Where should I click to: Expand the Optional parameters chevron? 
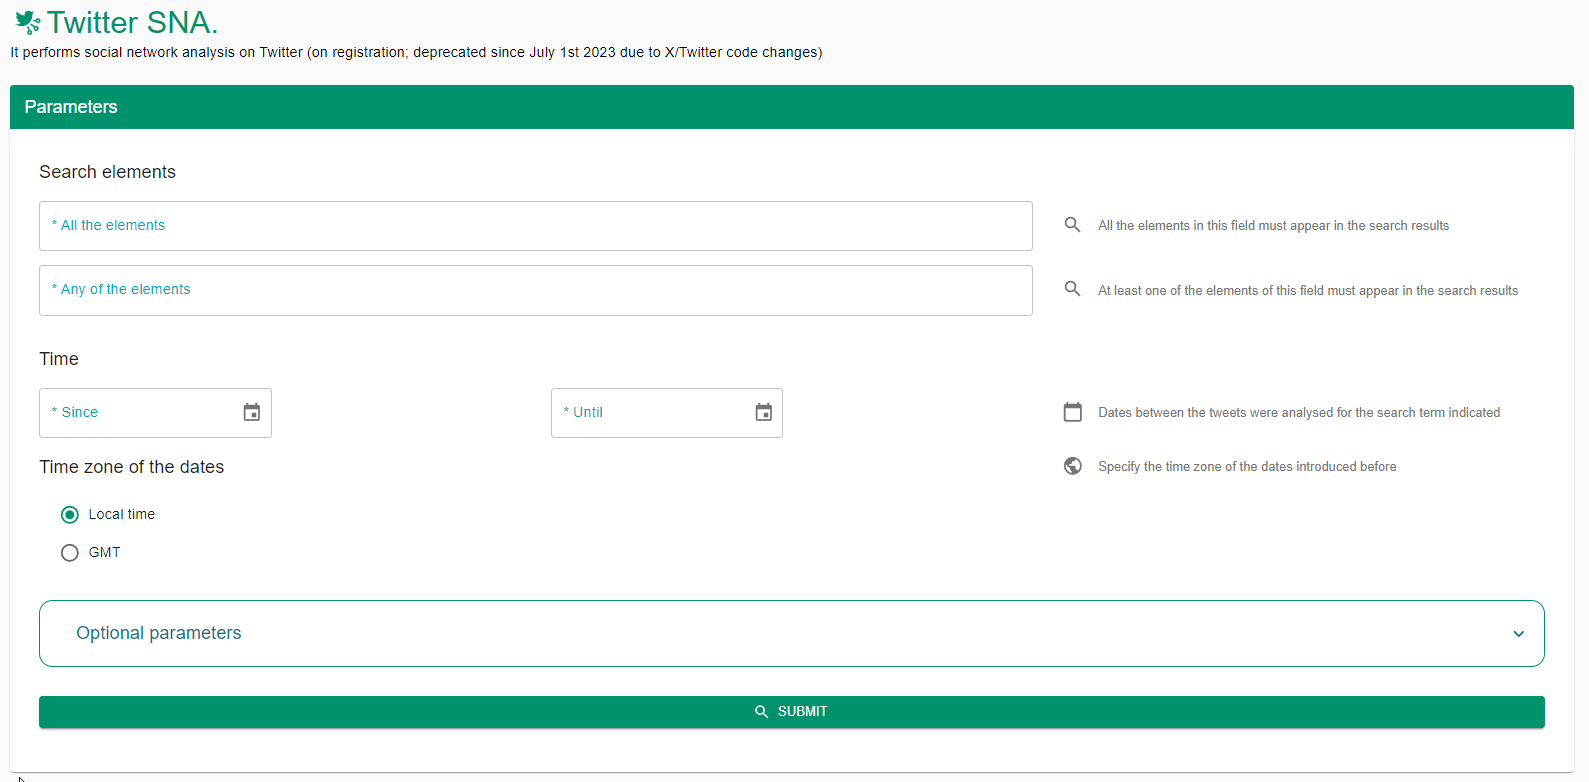[x=1519, y=634]
